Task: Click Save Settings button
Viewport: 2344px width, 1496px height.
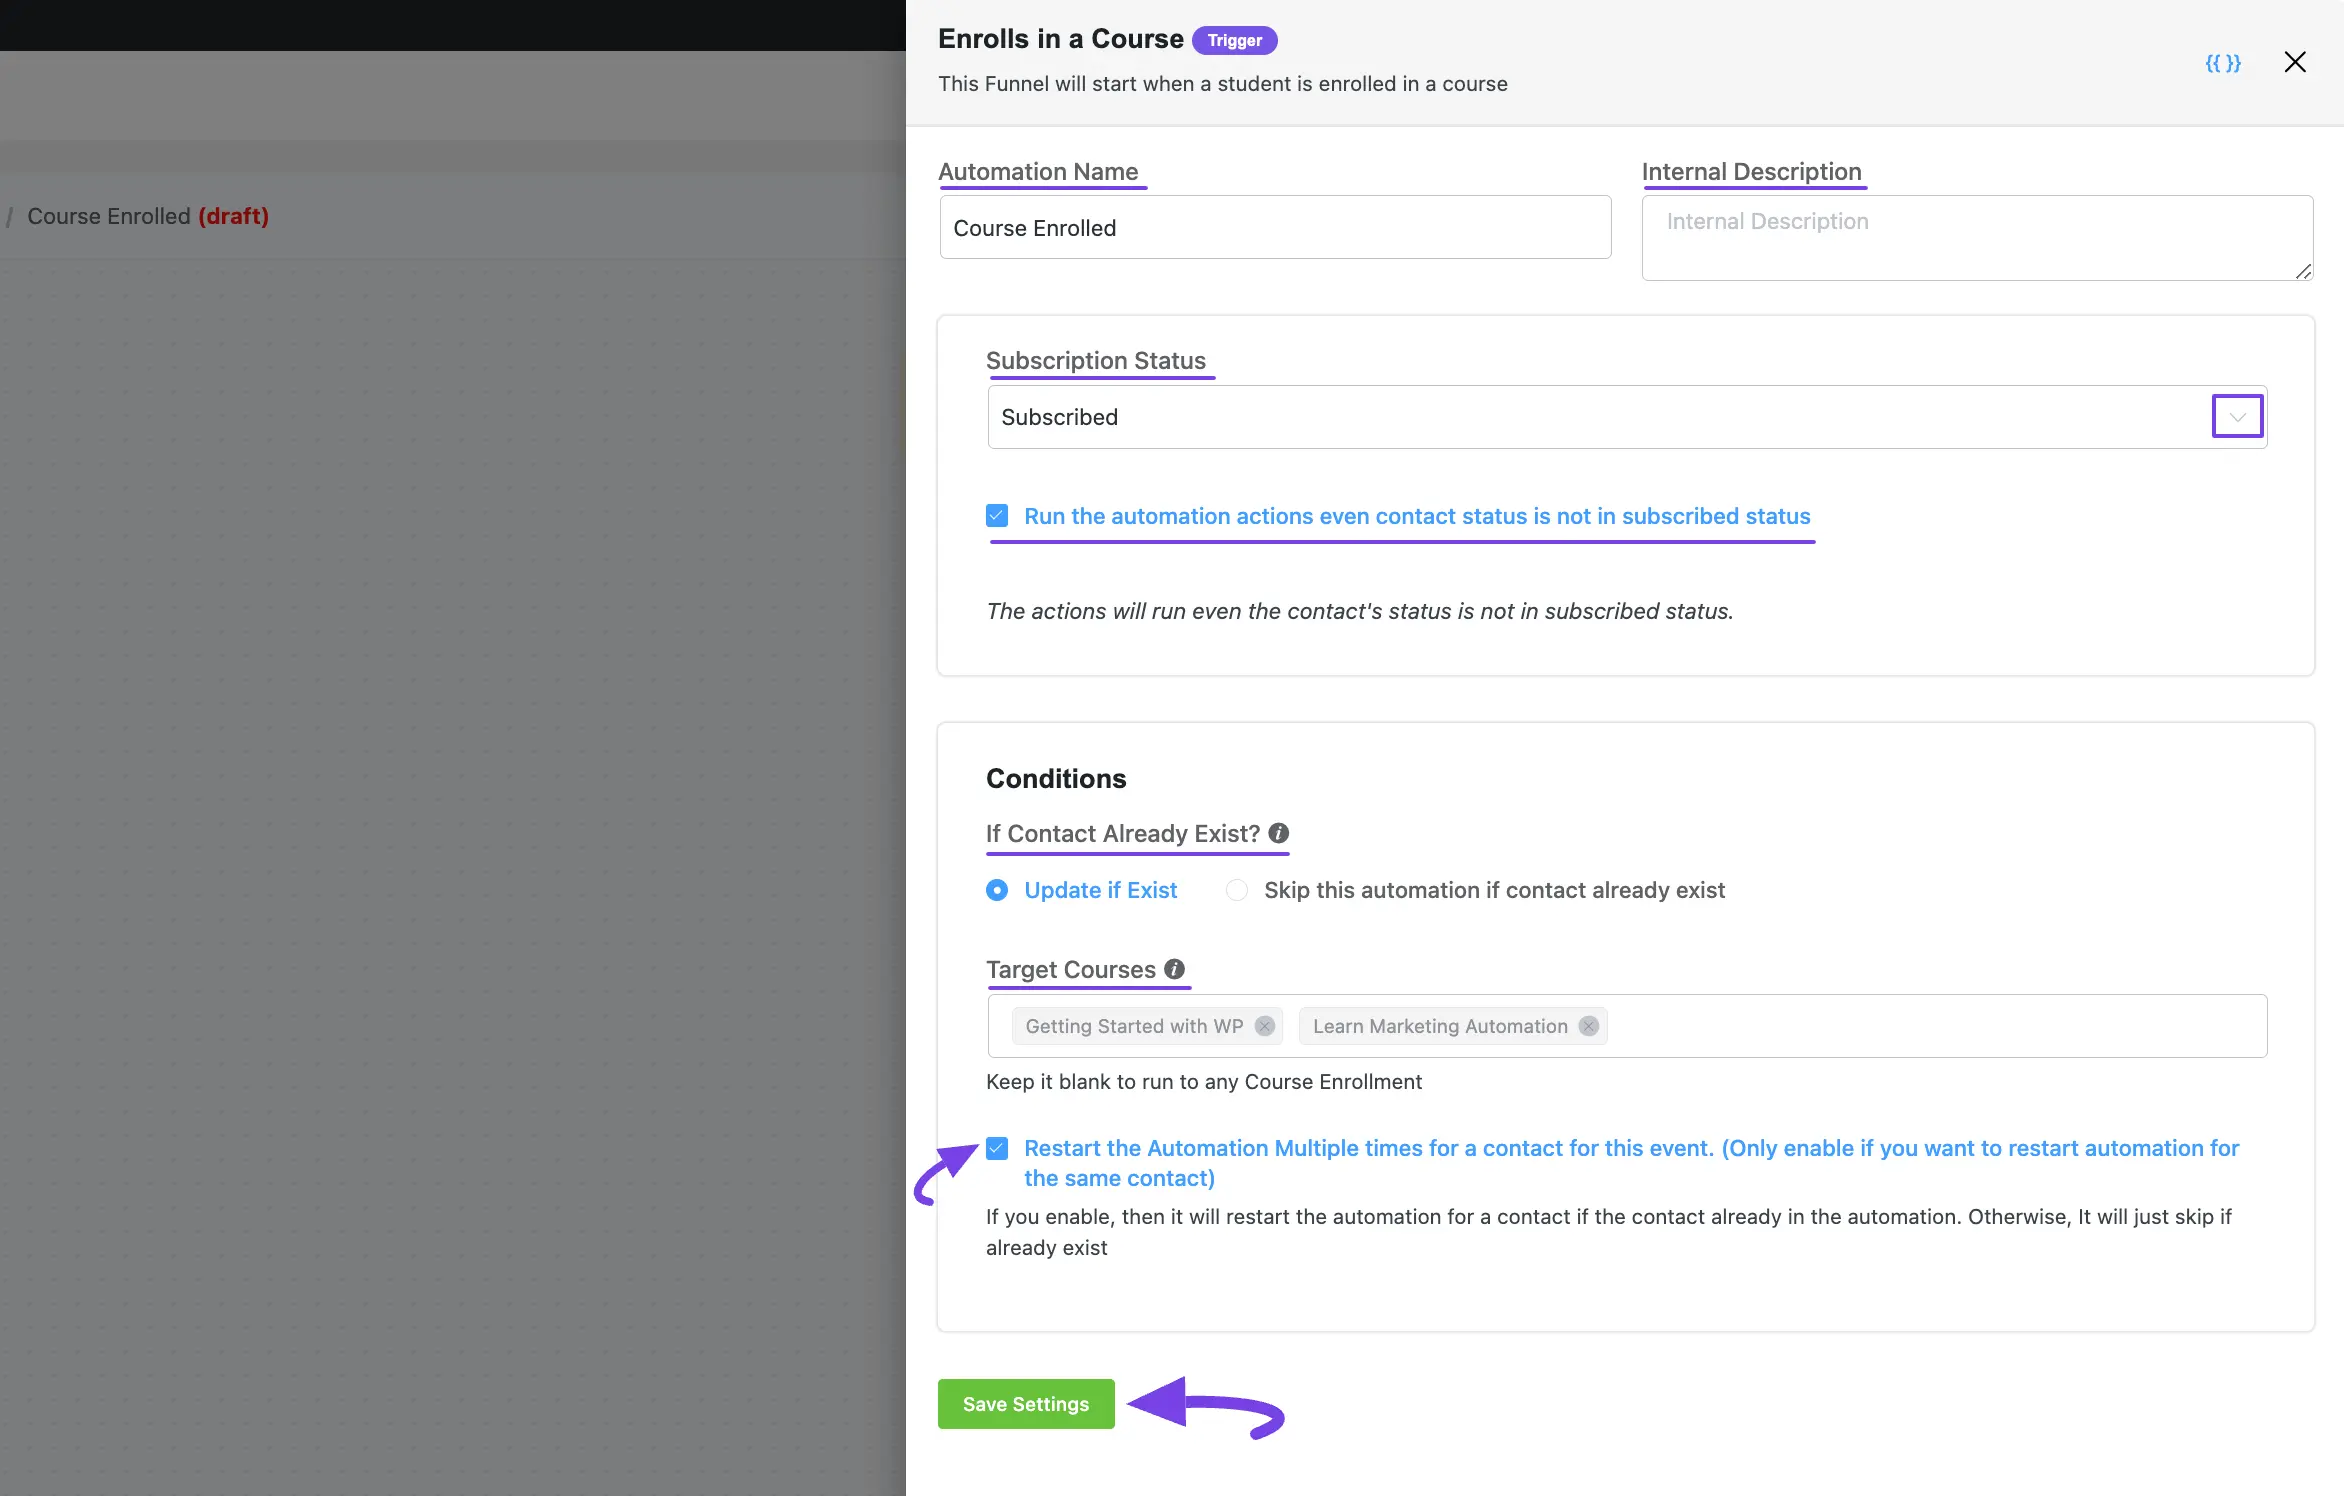Action: pyautogui.click(x=1025, y=1404)
